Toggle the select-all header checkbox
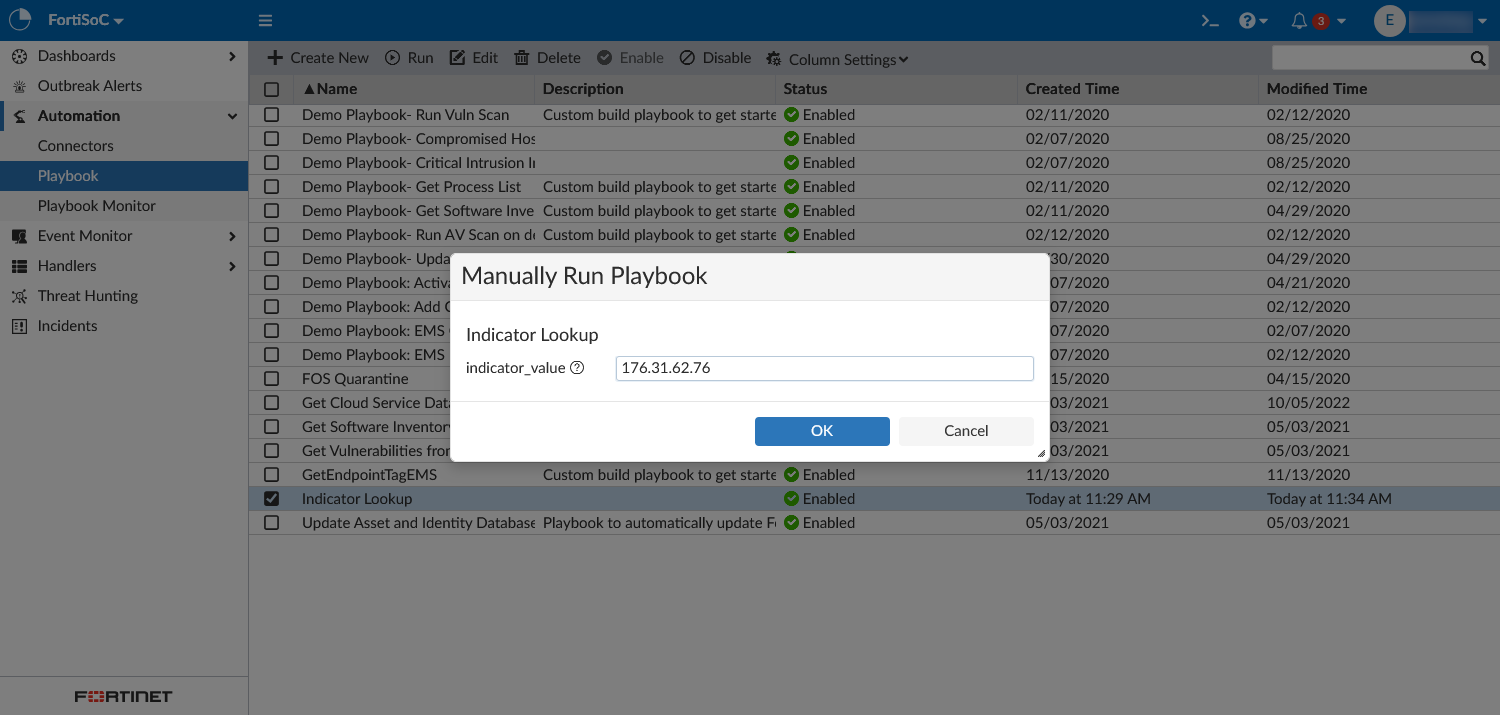Viewport: 1500px width, 715px height. [x=272, y=89]
